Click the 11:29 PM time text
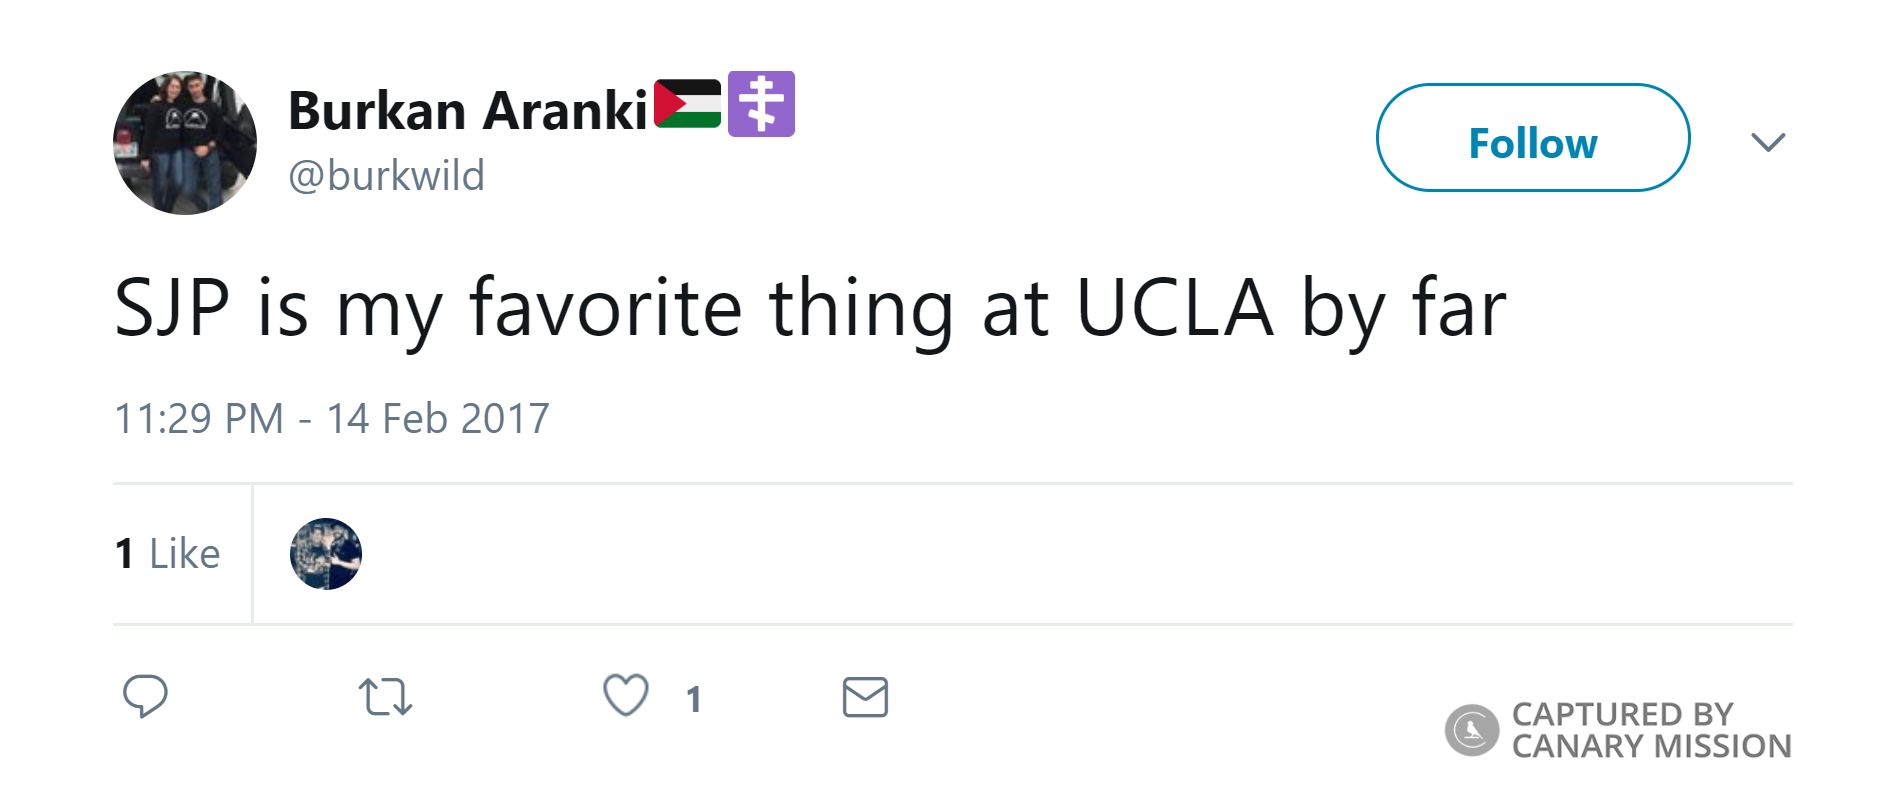Screen dimensions: 1896x798 (199, 418)
